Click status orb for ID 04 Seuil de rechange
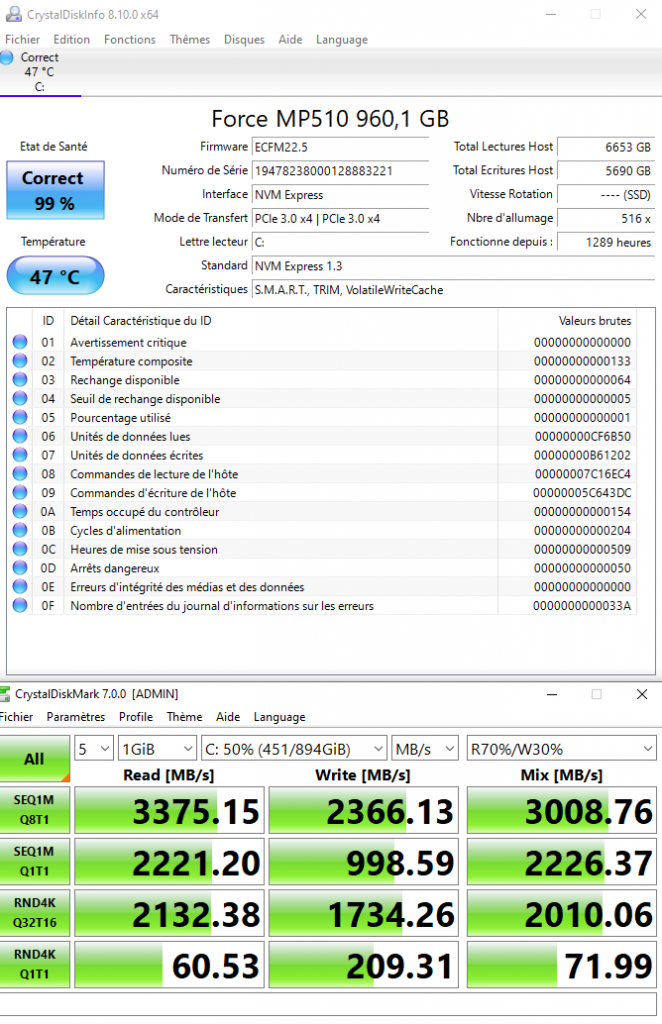662x1024 pixels. point(20,398)
